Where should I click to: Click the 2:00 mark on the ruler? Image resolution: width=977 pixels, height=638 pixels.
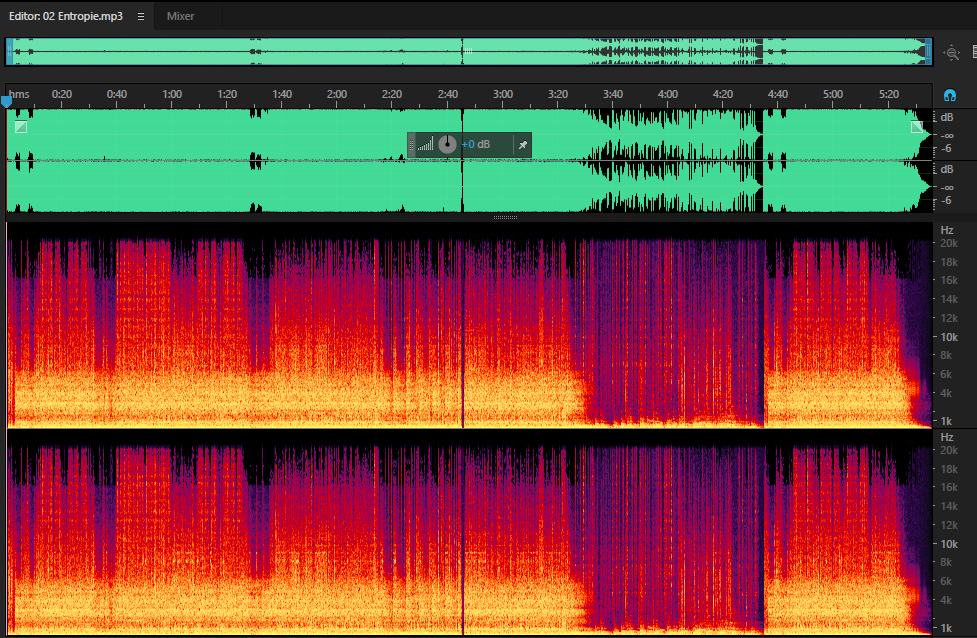(x=336, y=94)
